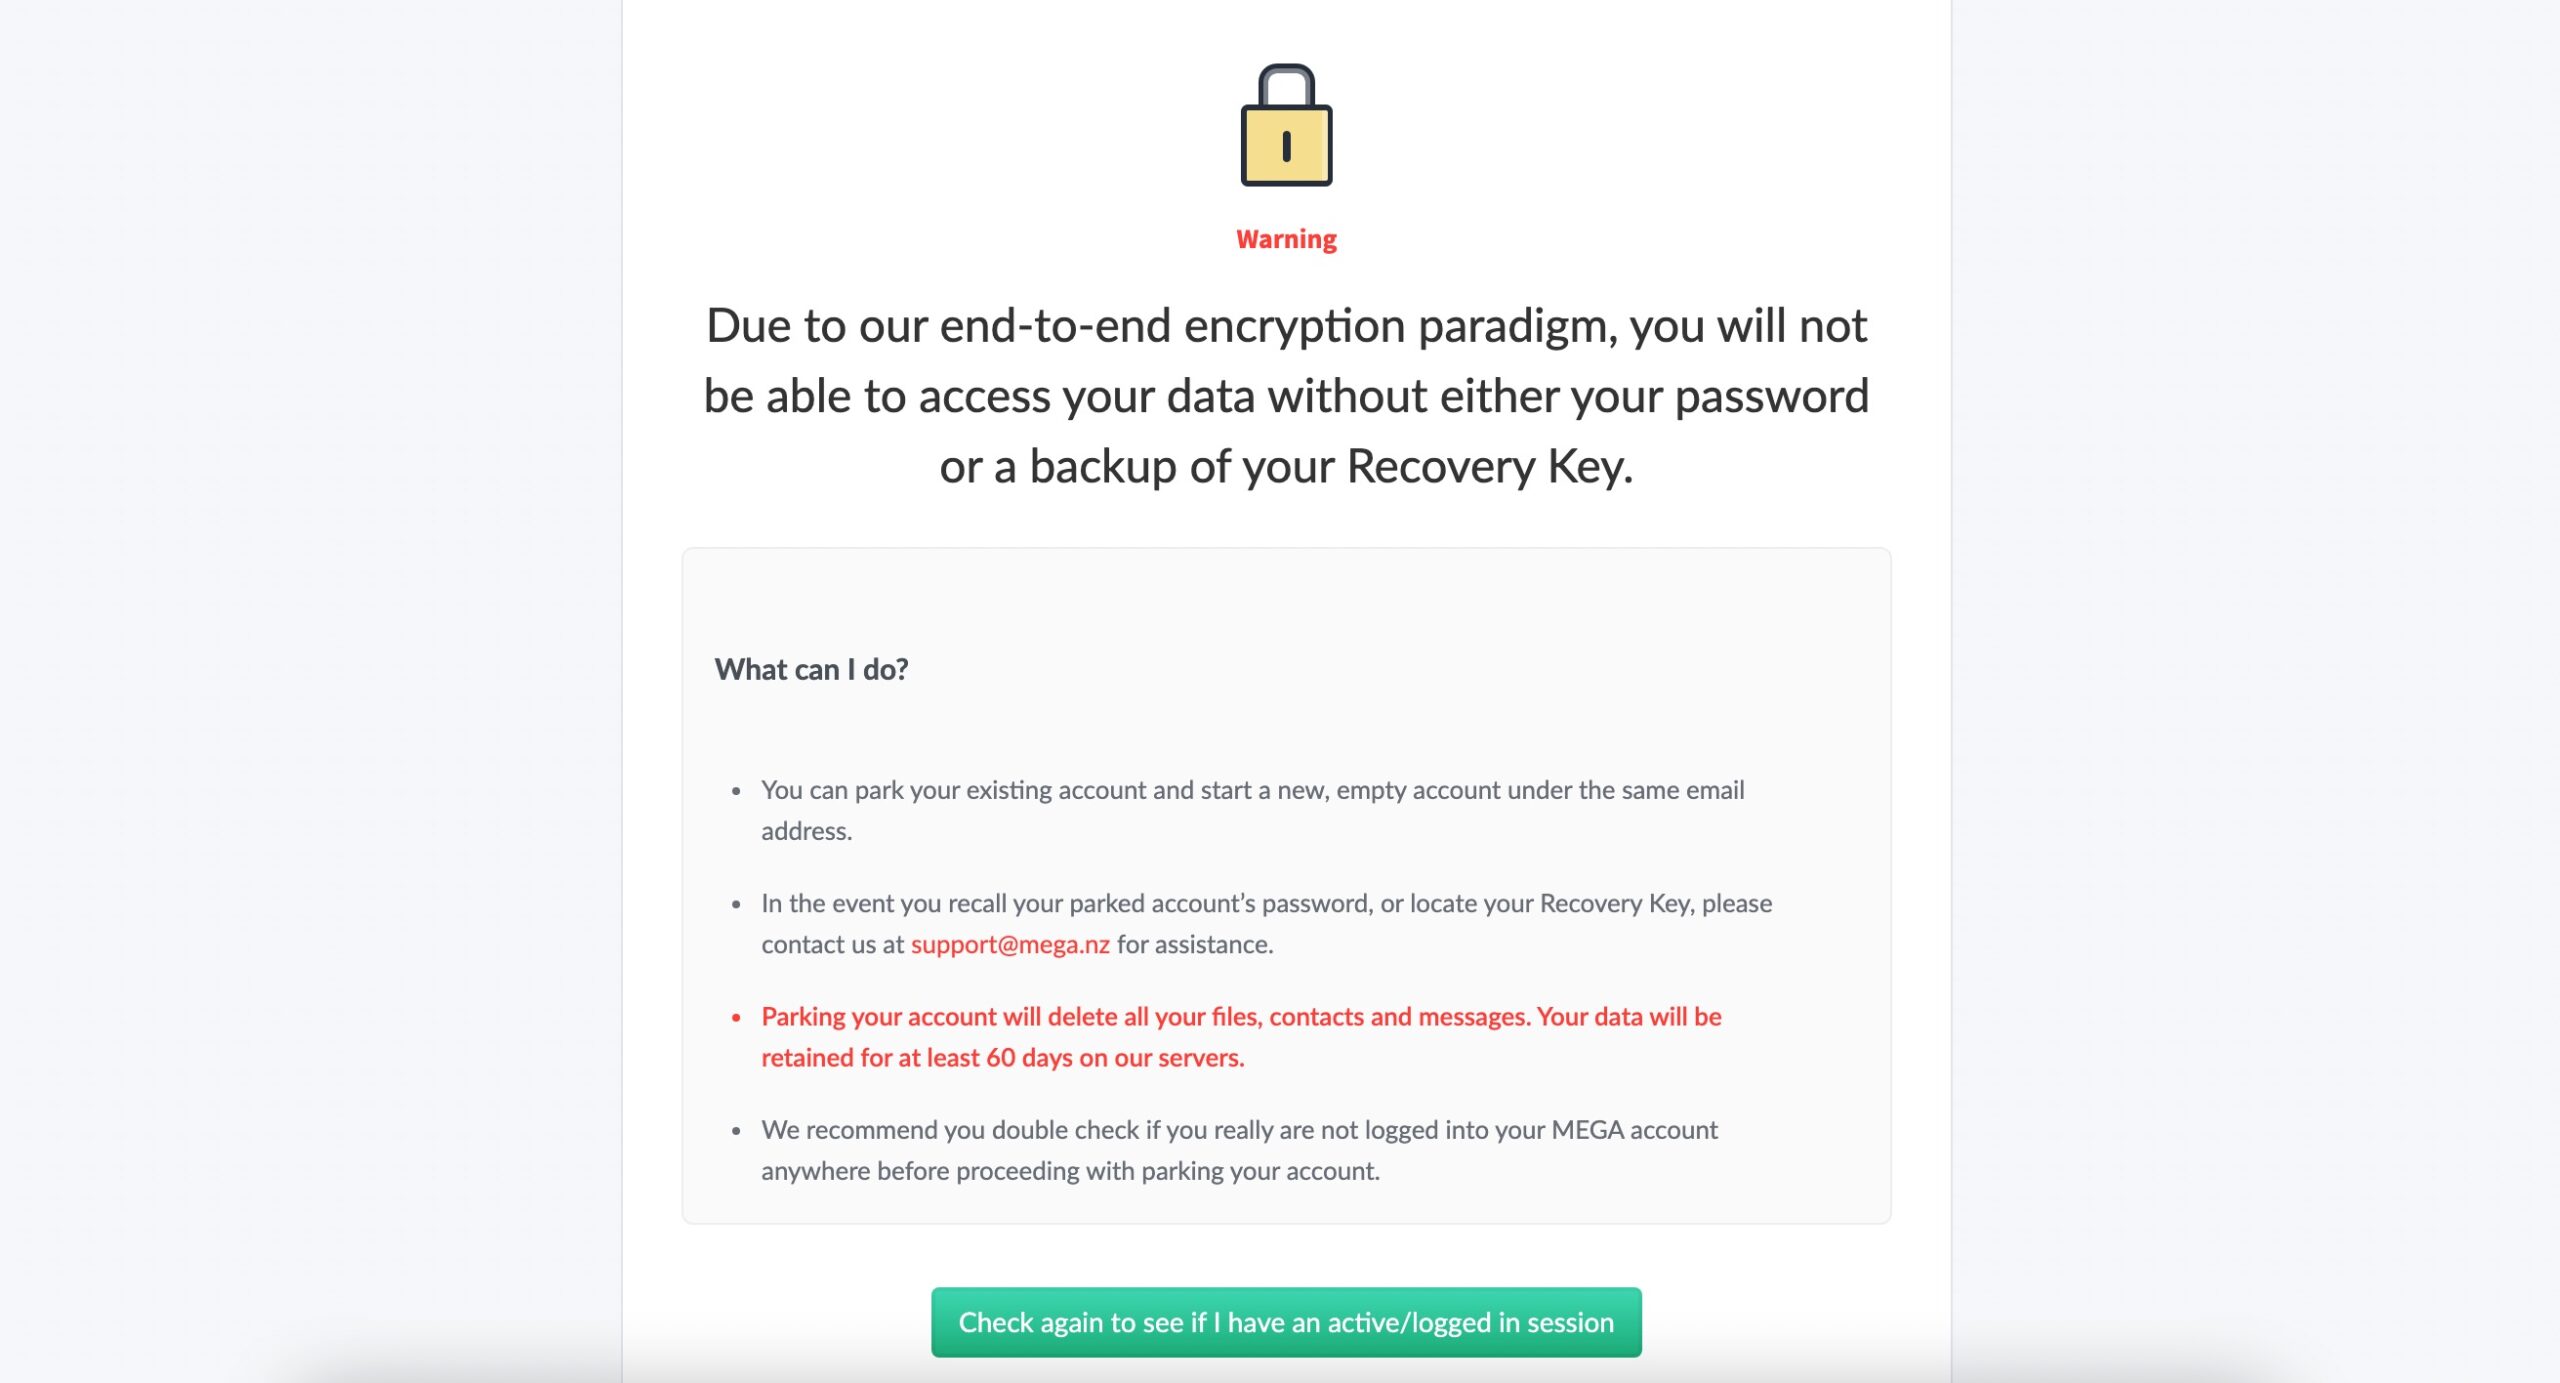Email support@mega.nz for assistance

coord(1010,944)
